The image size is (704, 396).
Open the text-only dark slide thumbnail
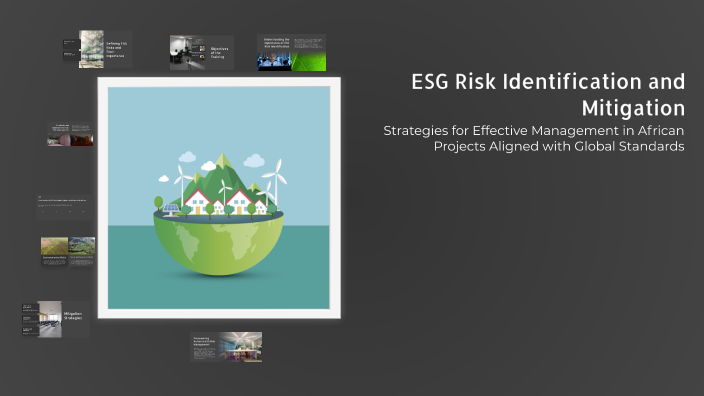click(x=64, y=207)
